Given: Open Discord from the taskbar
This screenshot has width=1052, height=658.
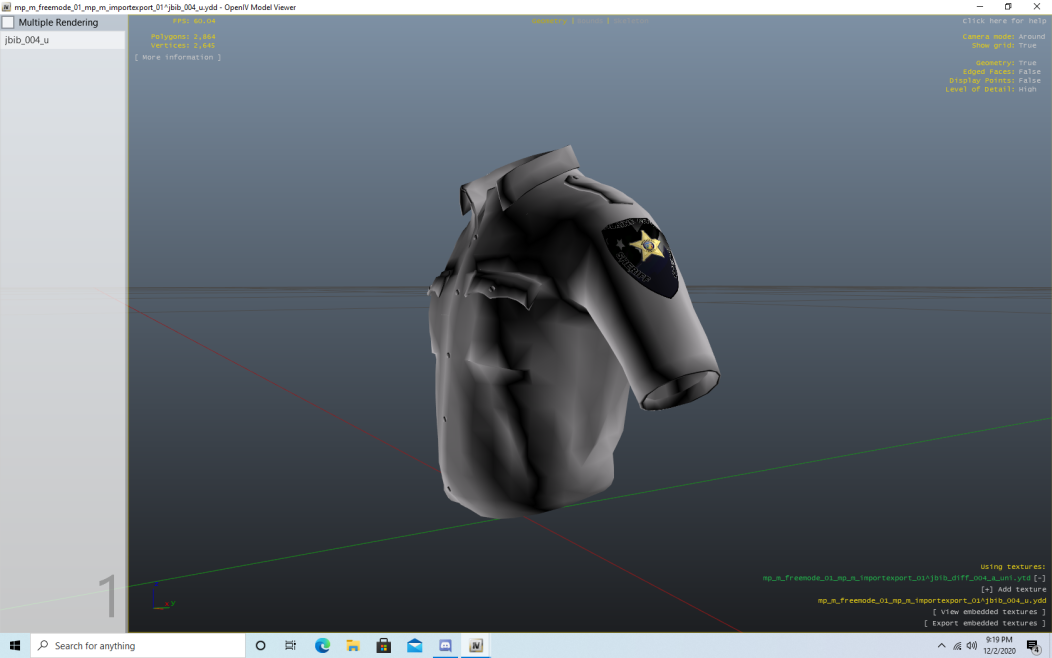Looking at the screenshot, I should pos(446,646).
